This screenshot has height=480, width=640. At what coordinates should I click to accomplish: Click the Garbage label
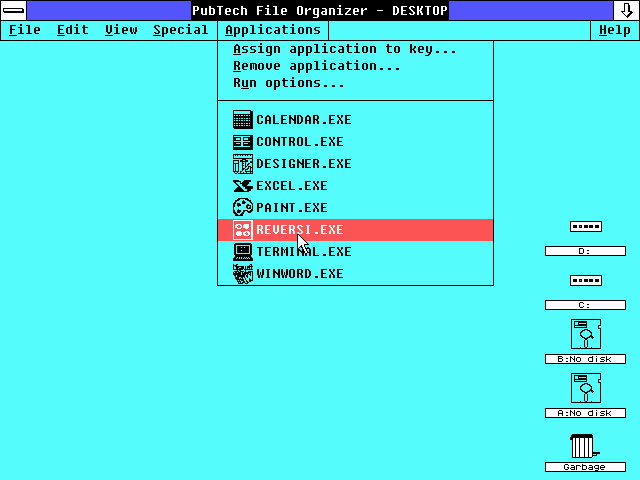coord(585,467)
